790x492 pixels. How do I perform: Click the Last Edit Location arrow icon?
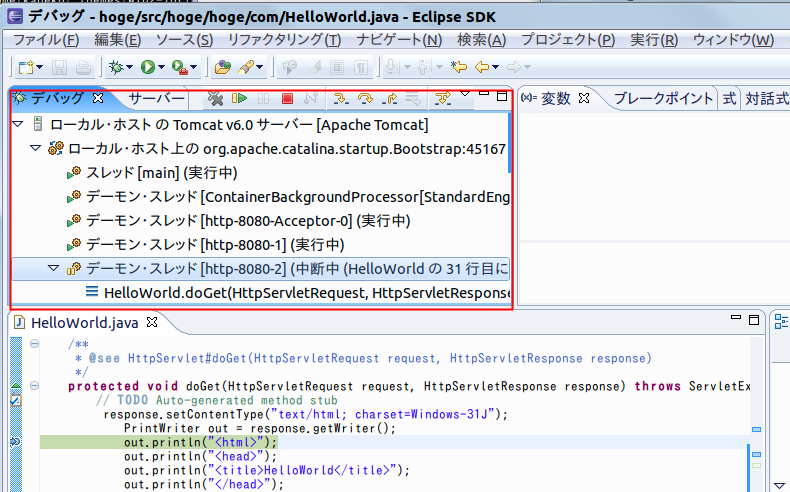[x=458, y=66]
